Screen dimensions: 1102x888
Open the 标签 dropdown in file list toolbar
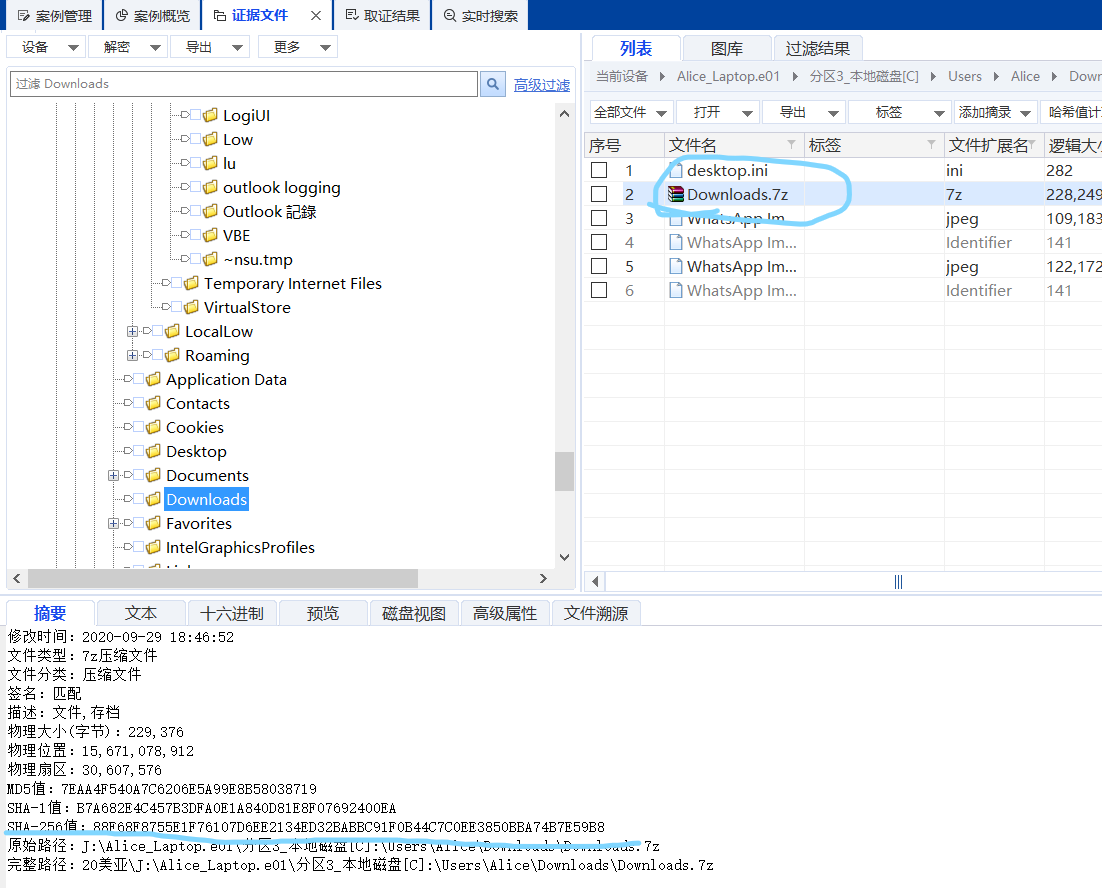coord(900,112)
